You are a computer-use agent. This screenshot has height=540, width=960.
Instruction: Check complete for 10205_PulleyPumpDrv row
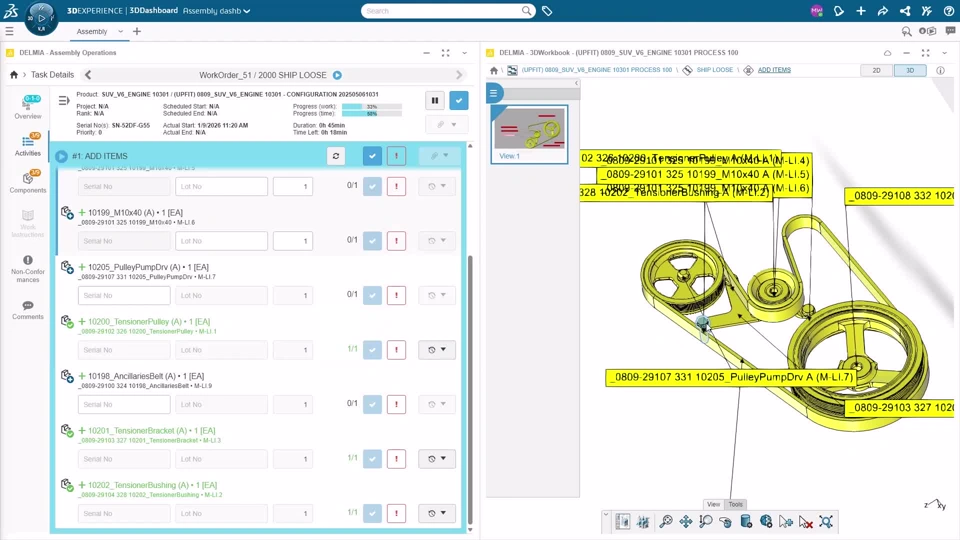click(372, 295)
